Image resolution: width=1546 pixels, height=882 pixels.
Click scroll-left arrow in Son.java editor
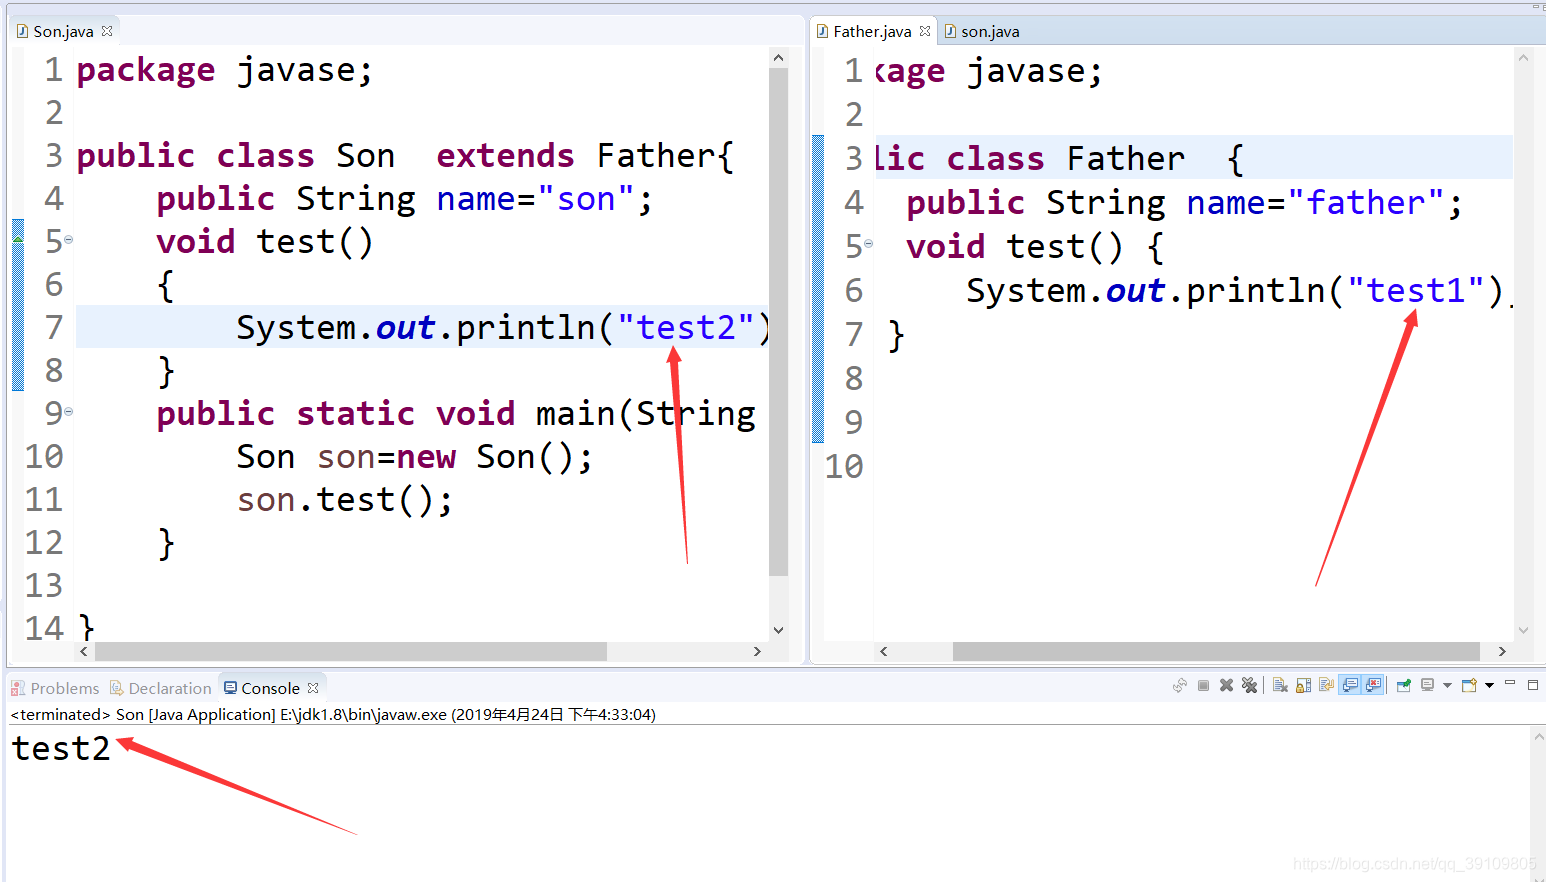[84, 651]
